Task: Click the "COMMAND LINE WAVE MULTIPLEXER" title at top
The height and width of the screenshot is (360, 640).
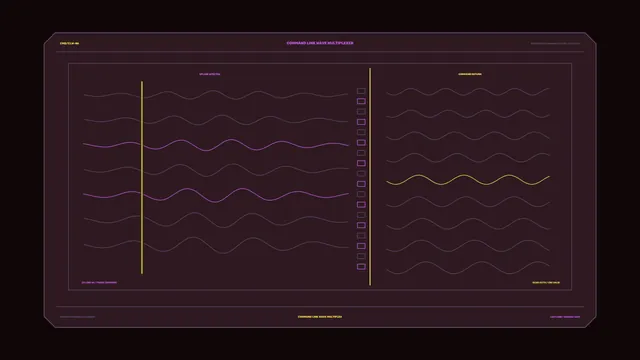Action: tap(320, 43)
